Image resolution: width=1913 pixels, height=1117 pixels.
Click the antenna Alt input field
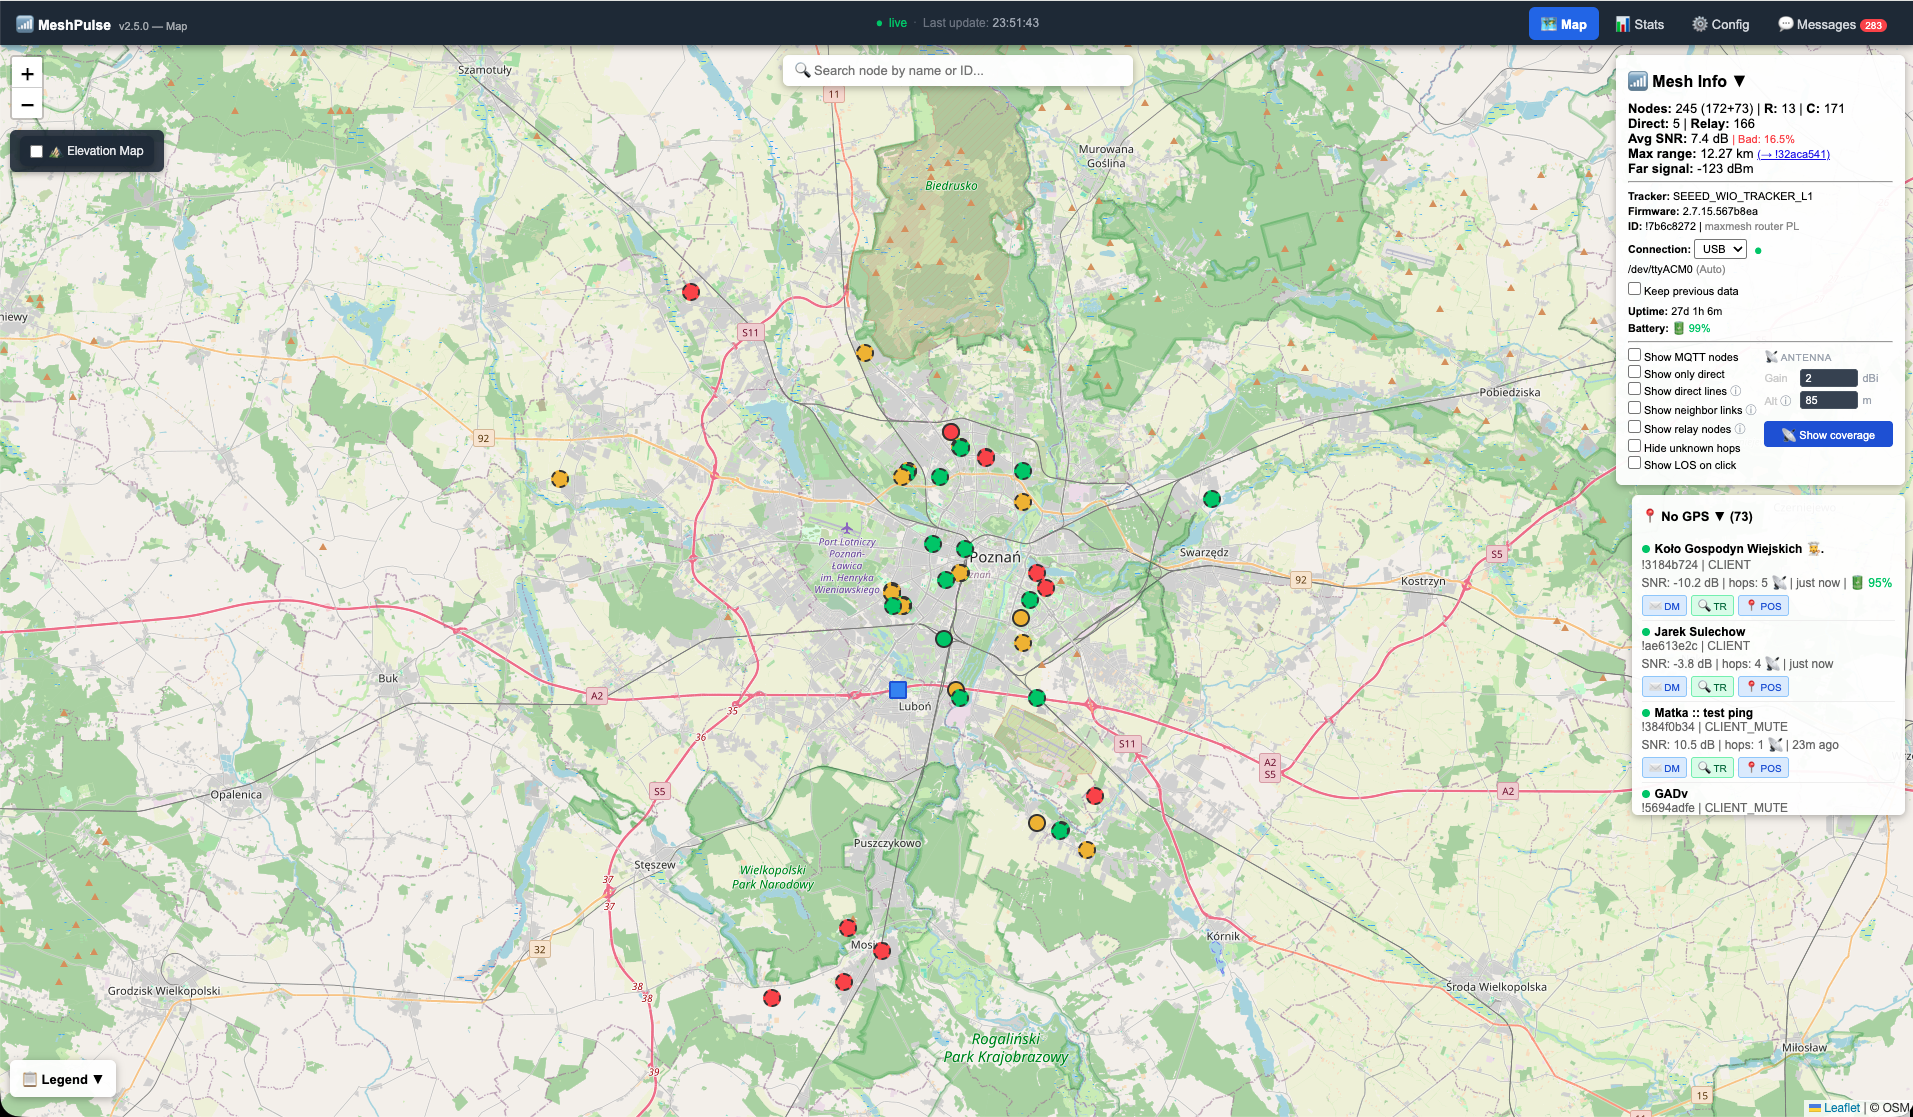(x=1828, y=400)
